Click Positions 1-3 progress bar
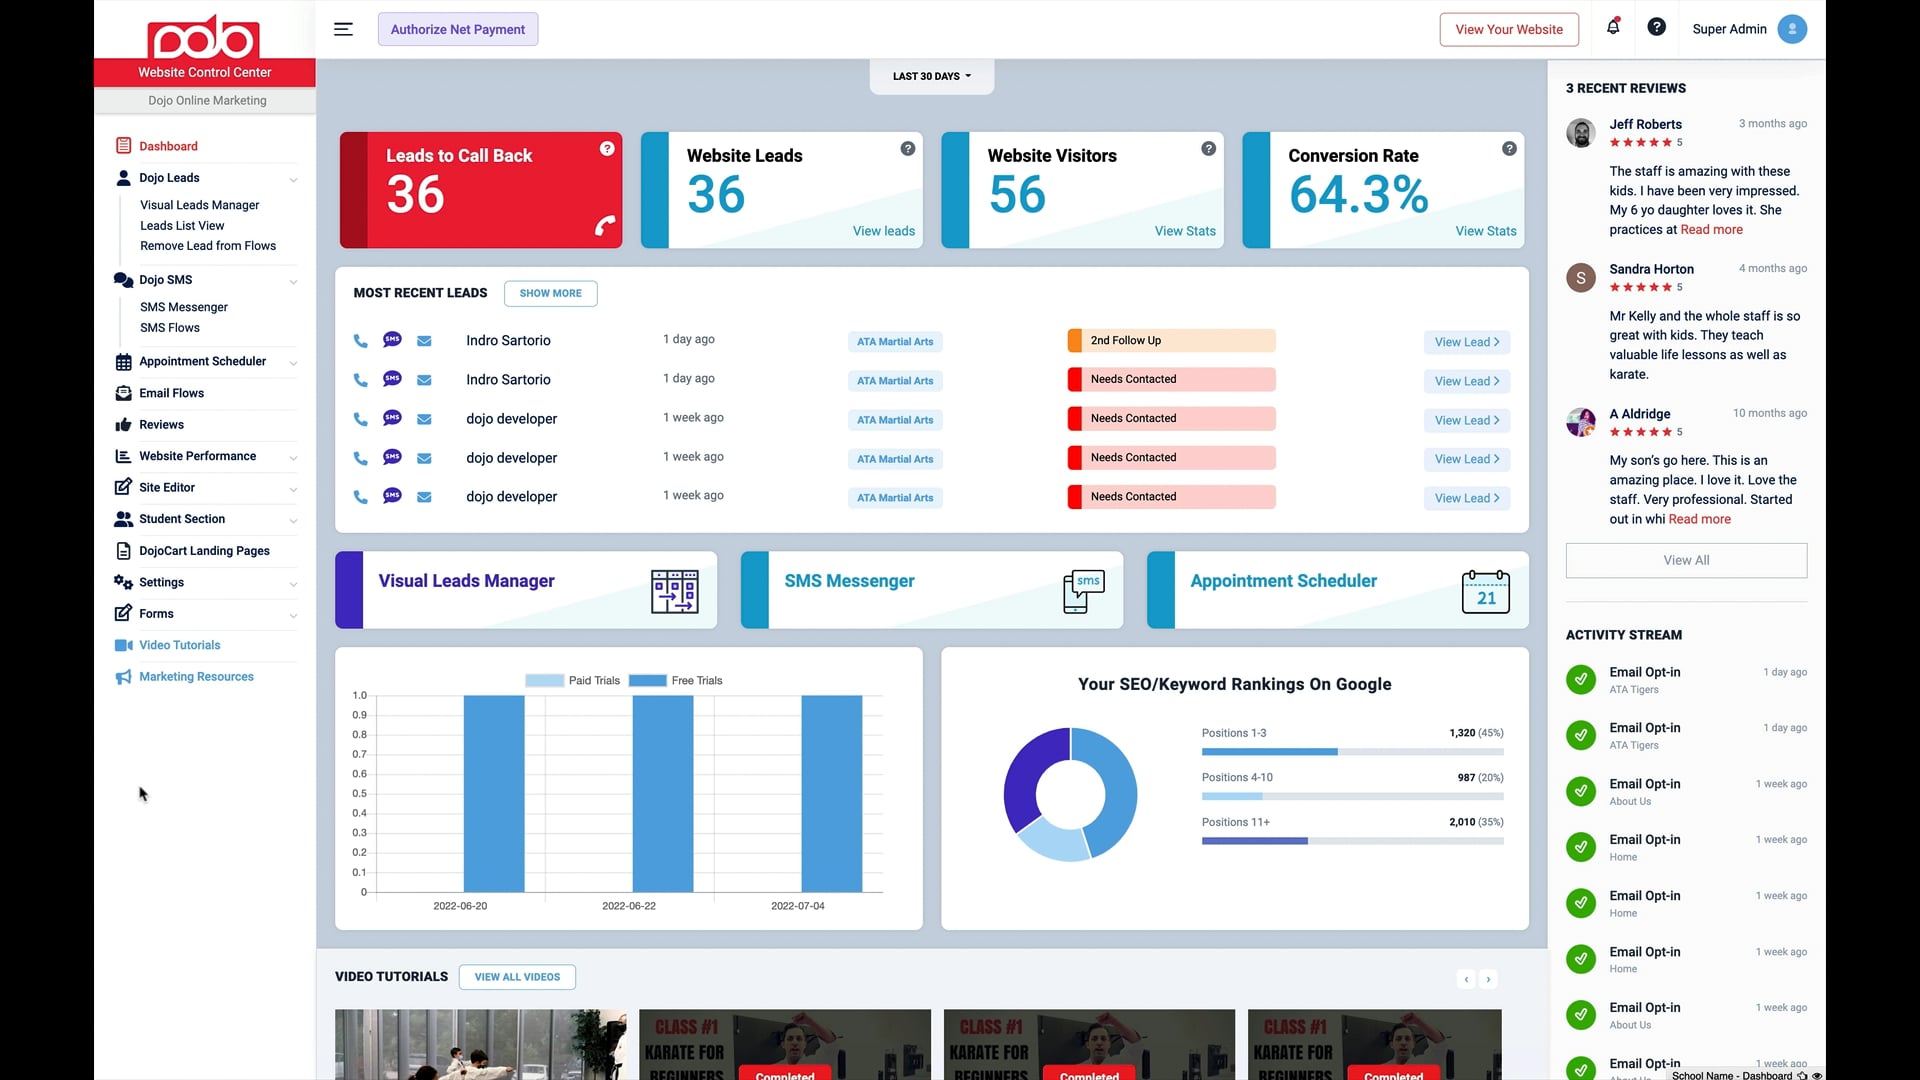 [1352, 752]
